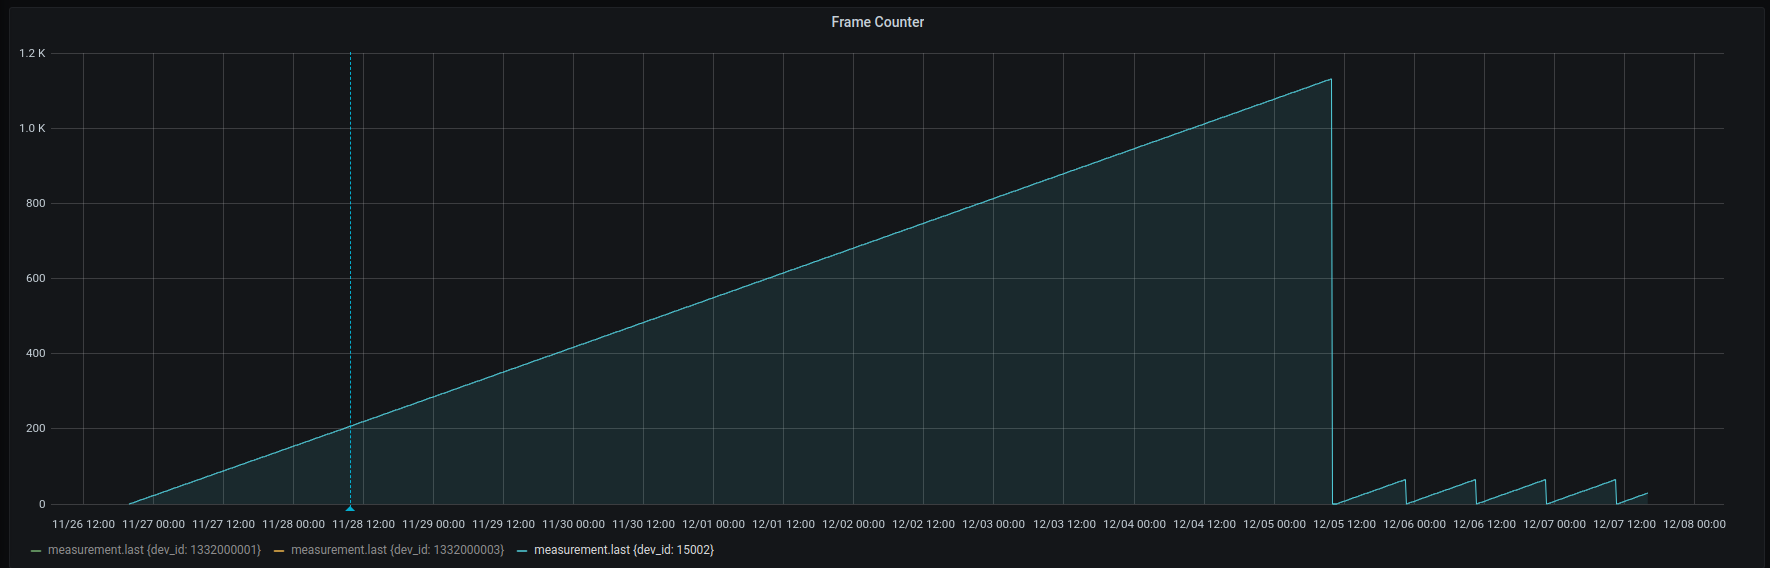Click the 800 y-axis label
This screenshot has width=1770, height=568.
tap(36, 203)
